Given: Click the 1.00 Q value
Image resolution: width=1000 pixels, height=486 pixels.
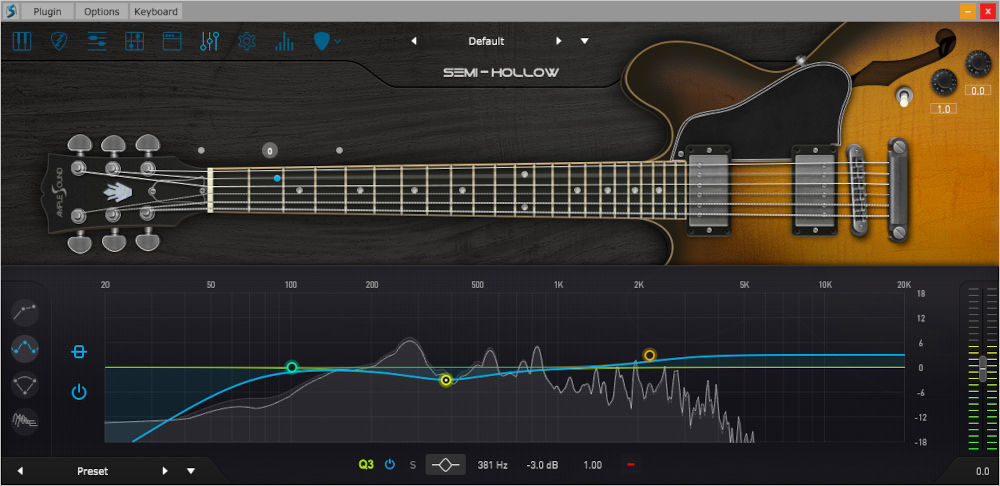Looking at the screenshot, I should click(x=592, y=465).
